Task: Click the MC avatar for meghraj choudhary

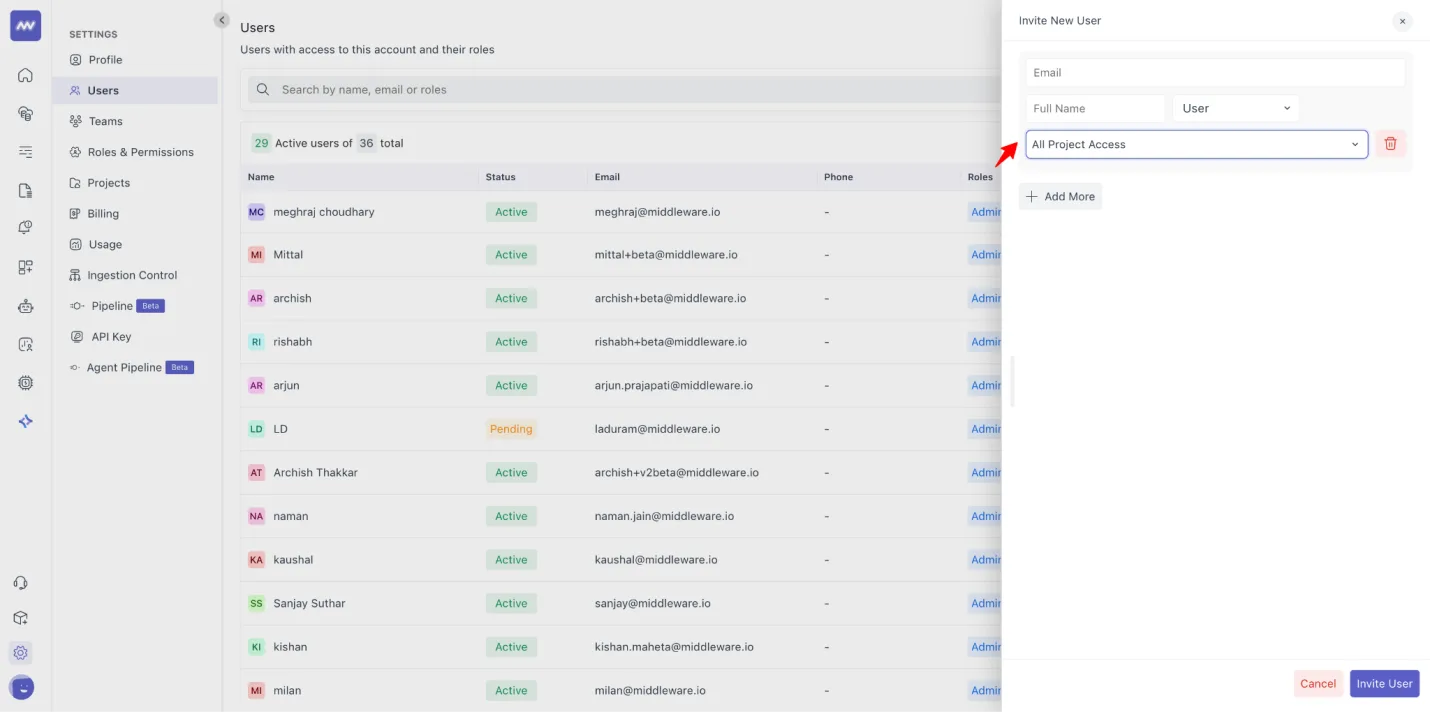Action: point(256,212)
